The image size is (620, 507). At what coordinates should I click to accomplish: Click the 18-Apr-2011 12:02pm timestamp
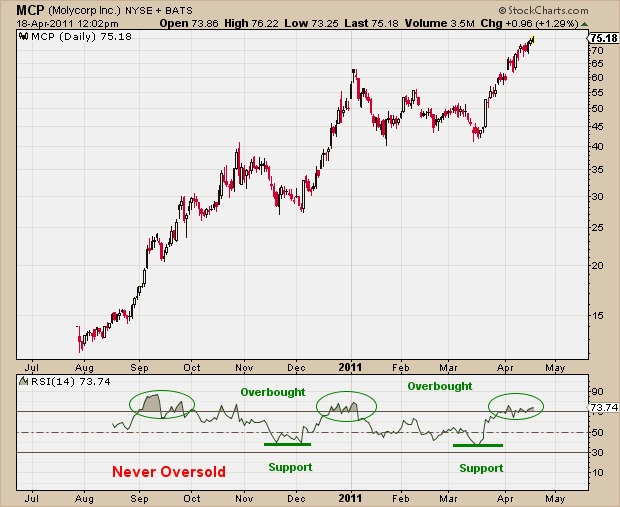[67, 24]
